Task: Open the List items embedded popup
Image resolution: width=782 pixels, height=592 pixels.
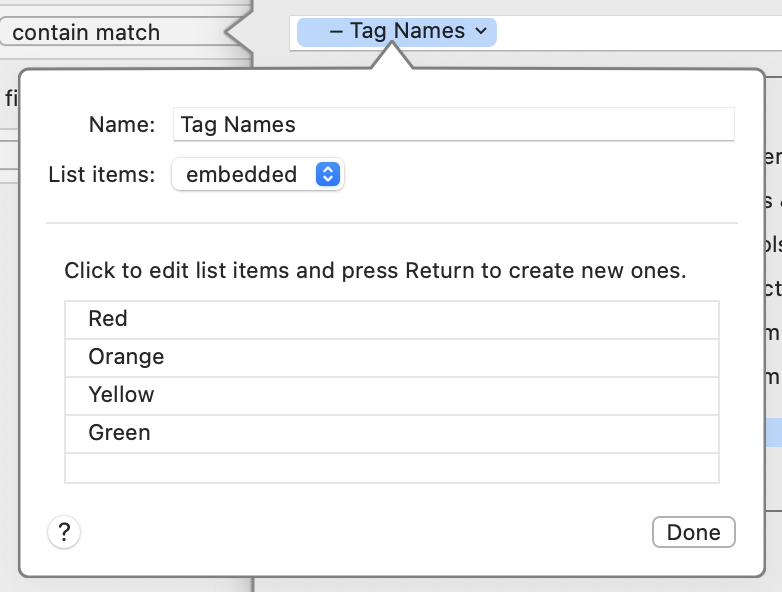Action: coord(257,174)
